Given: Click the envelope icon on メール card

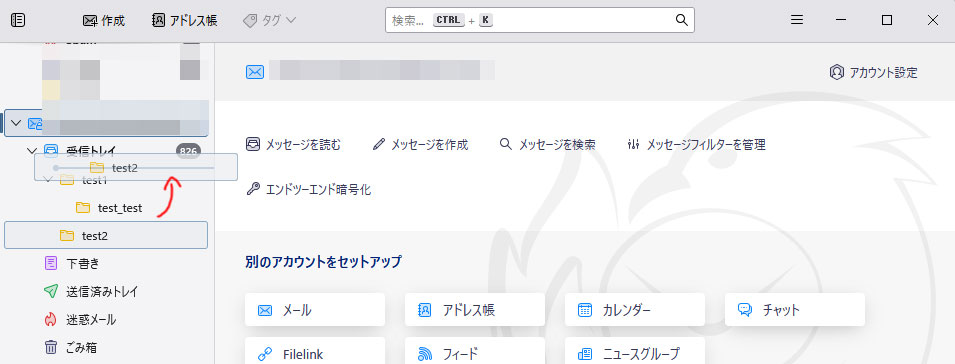Looking at the screenshot, I should 264,310.
